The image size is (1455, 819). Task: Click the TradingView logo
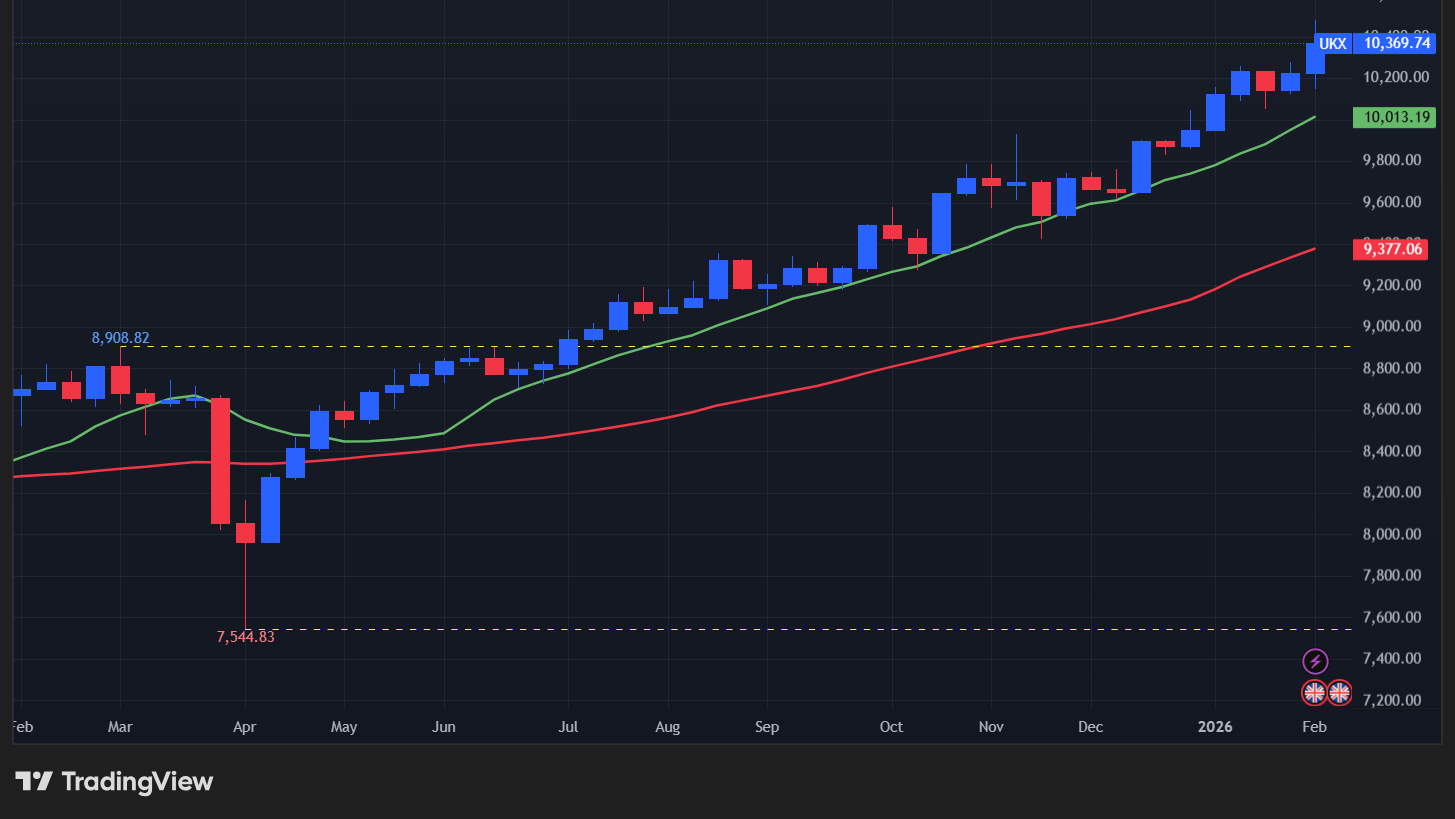(x=114, y=781)
